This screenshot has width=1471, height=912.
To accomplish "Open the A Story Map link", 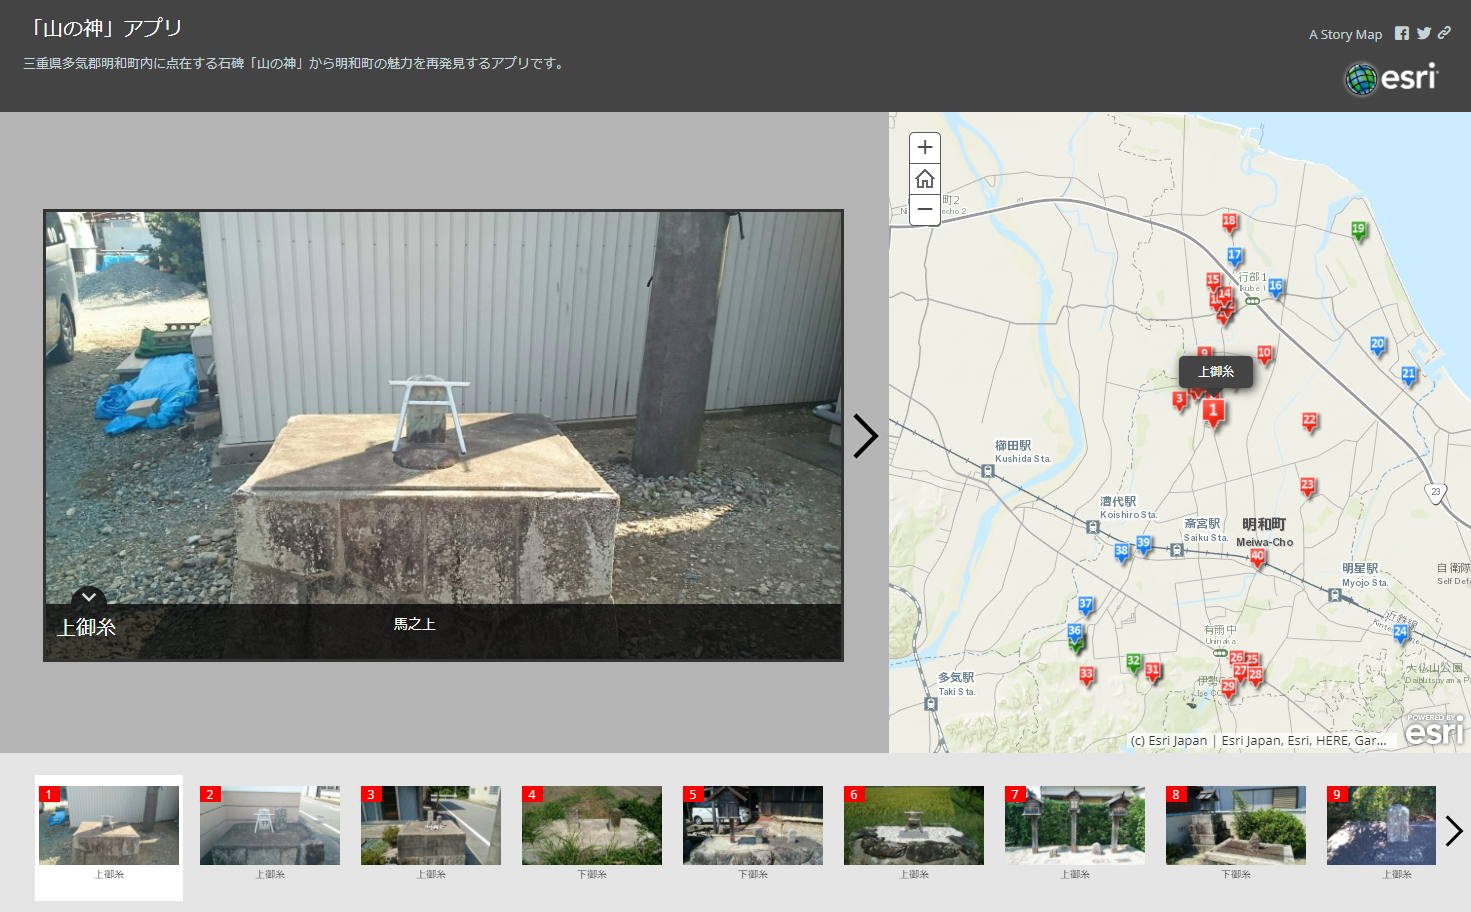I will point(1345,34).
